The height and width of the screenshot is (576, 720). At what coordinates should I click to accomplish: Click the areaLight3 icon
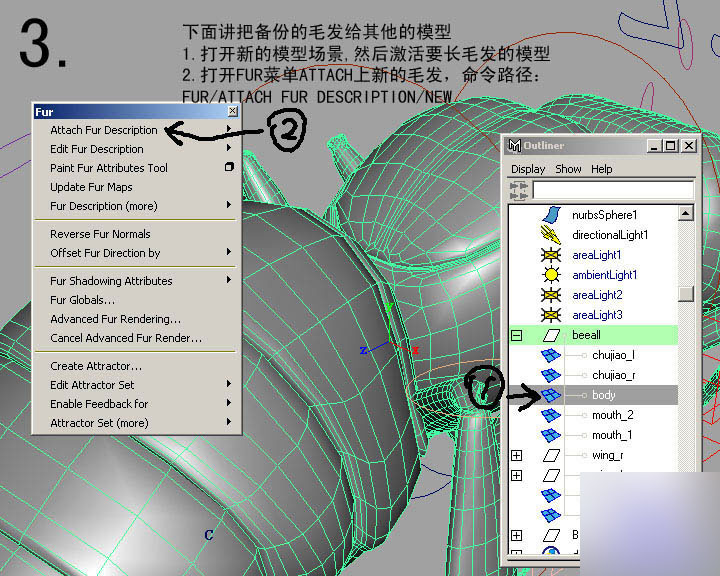pyautogui.click(x=551, y=315)
